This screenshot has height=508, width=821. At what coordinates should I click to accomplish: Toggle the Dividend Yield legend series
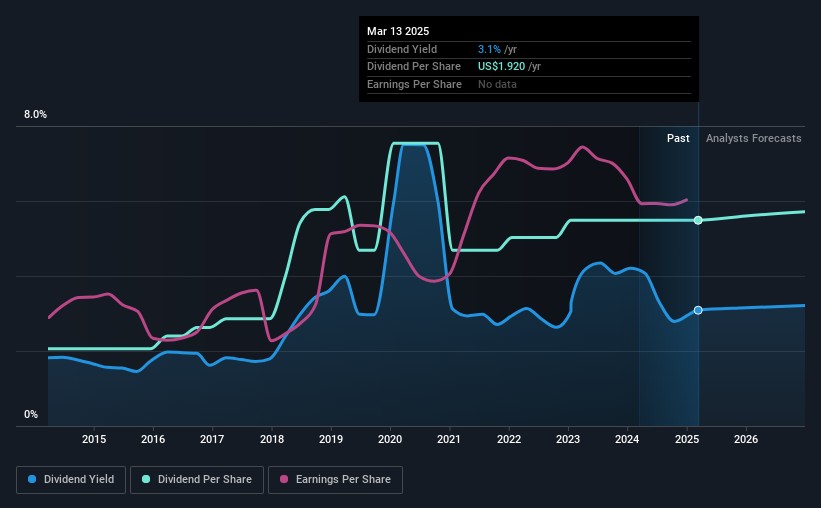71,480
